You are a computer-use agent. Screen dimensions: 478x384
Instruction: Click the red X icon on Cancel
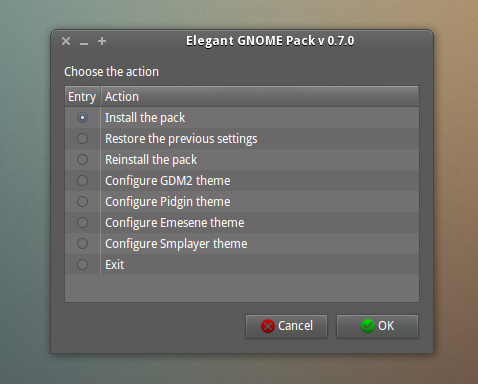[268, 326]
